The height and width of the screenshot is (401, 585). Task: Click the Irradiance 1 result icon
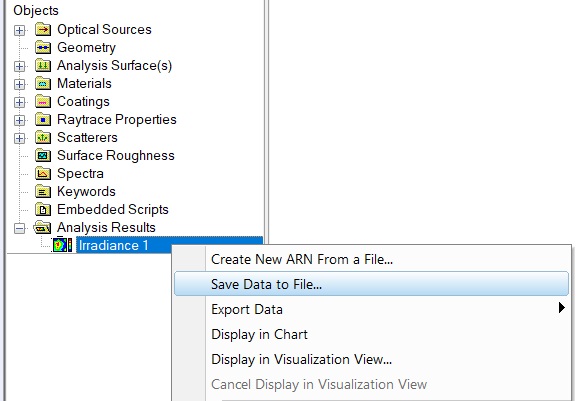click(62, 245)
